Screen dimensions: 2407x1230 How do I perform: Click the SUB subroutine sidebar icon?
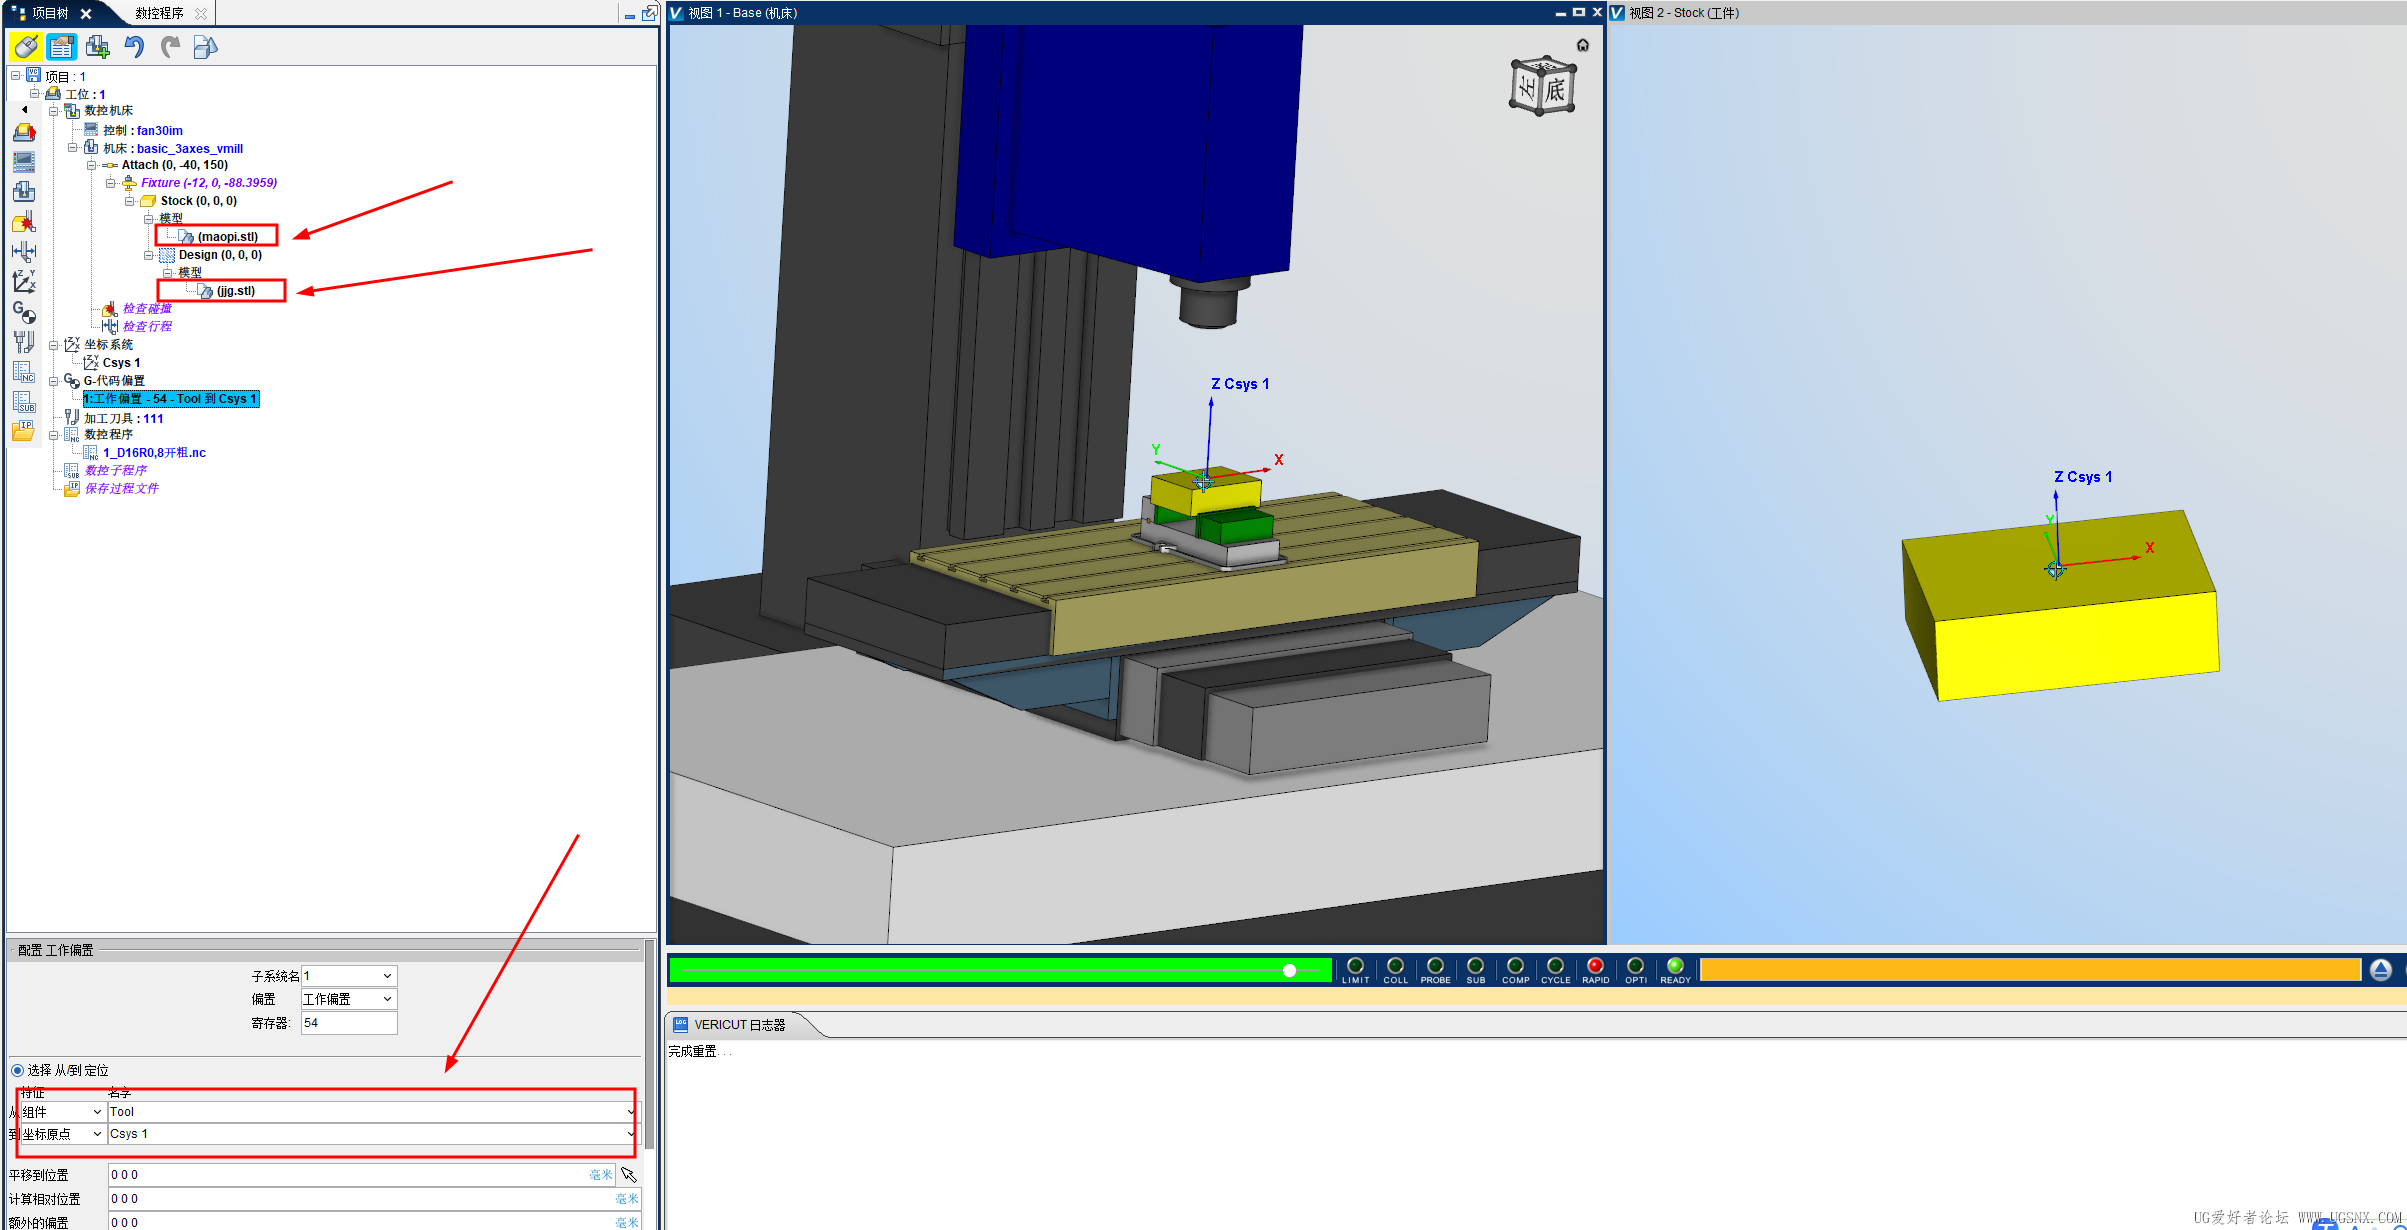[24, 401]
